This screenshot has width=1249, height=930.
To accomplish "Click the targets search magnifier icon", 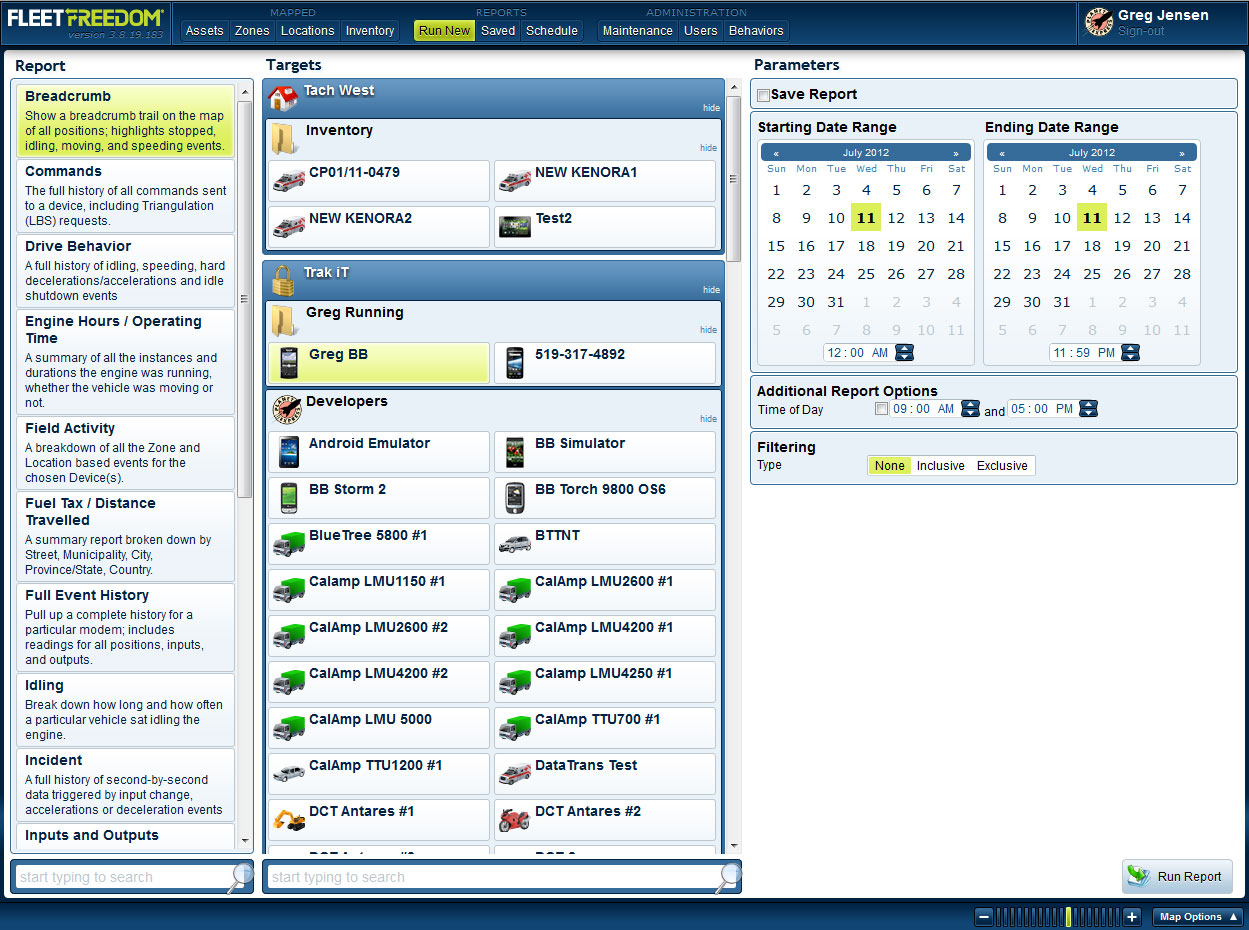I will click(x=729, y=877).
